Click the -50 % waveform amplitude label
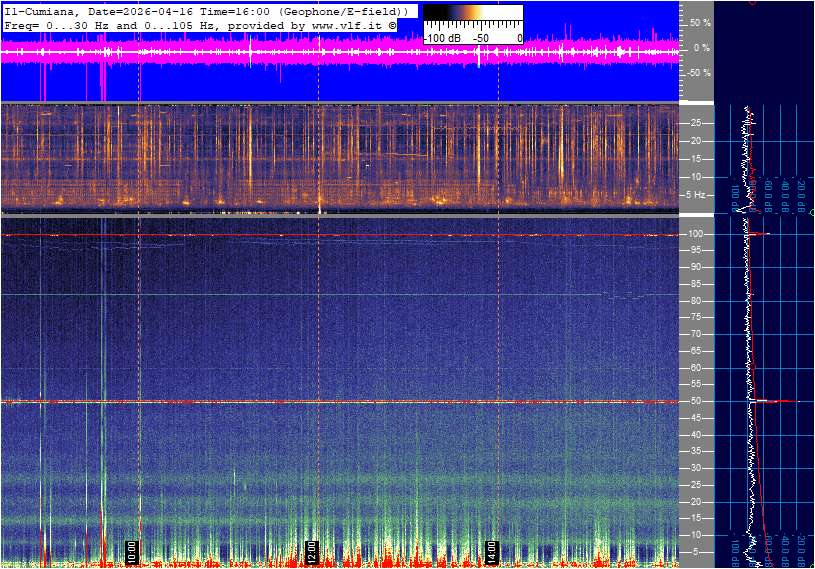815x569 pixels. click(698, 73)
